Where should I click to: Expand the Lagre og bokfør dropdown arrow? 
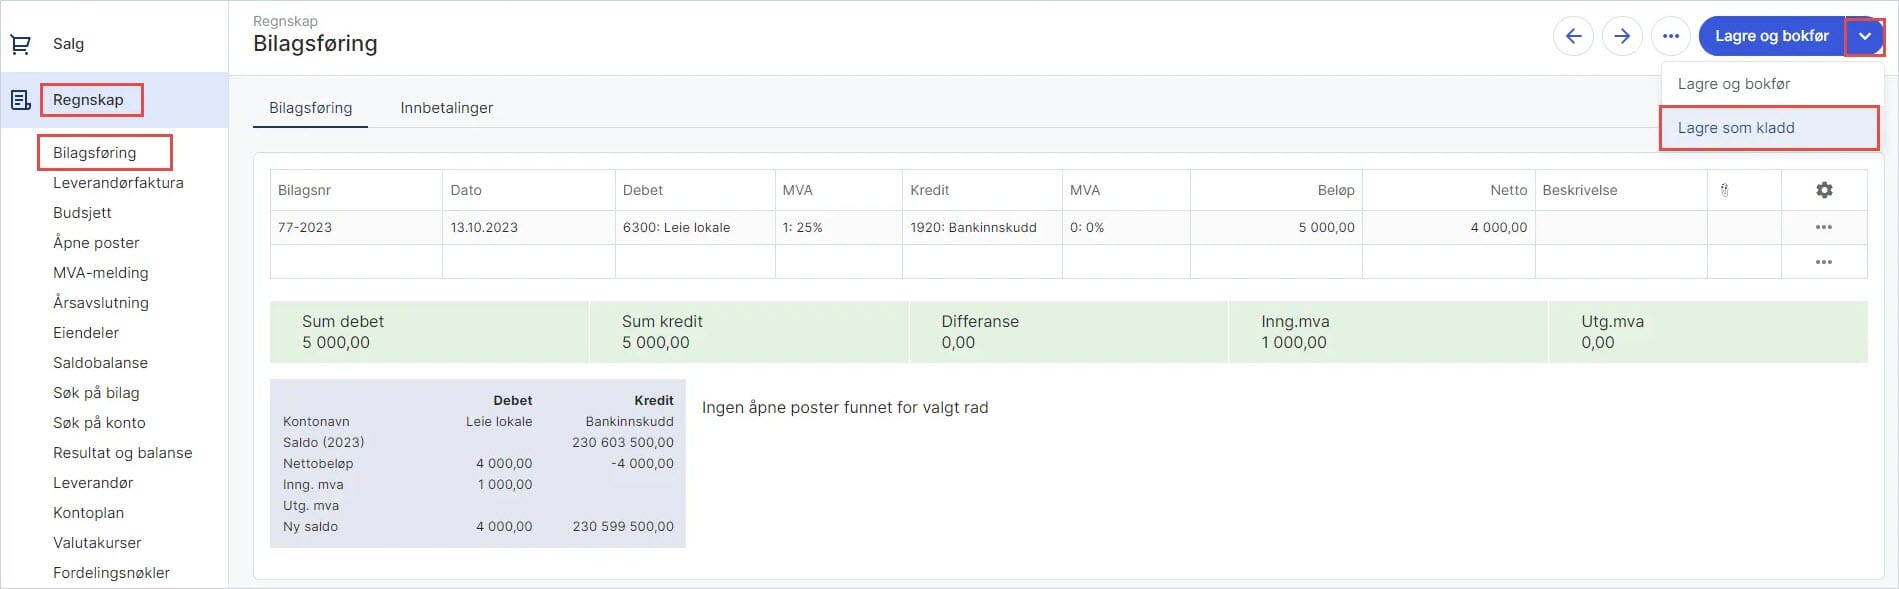(1865, 36)
